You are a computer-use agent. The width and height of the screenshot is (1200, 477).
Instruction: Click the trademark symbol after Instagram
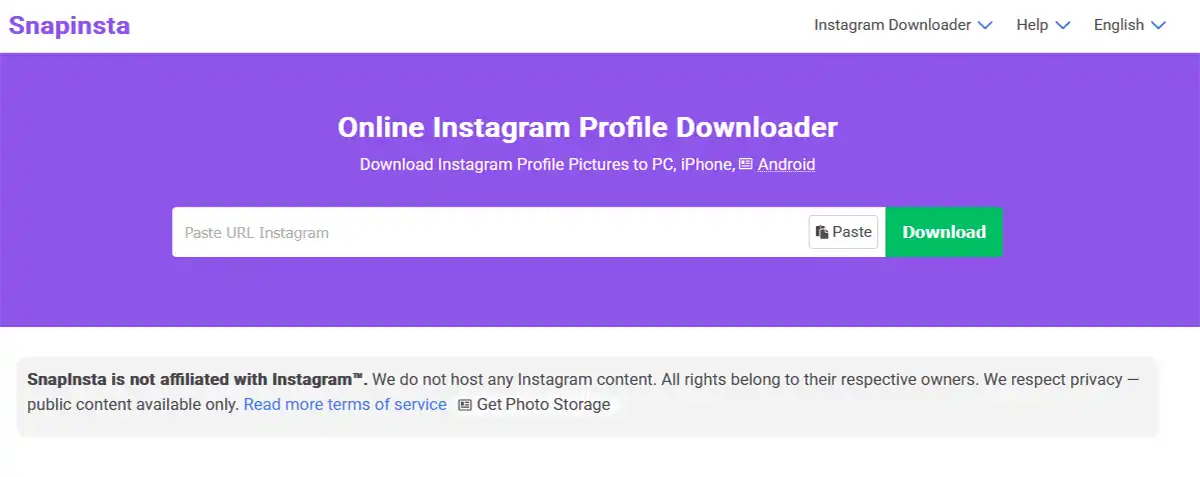(x=358, y=377)
